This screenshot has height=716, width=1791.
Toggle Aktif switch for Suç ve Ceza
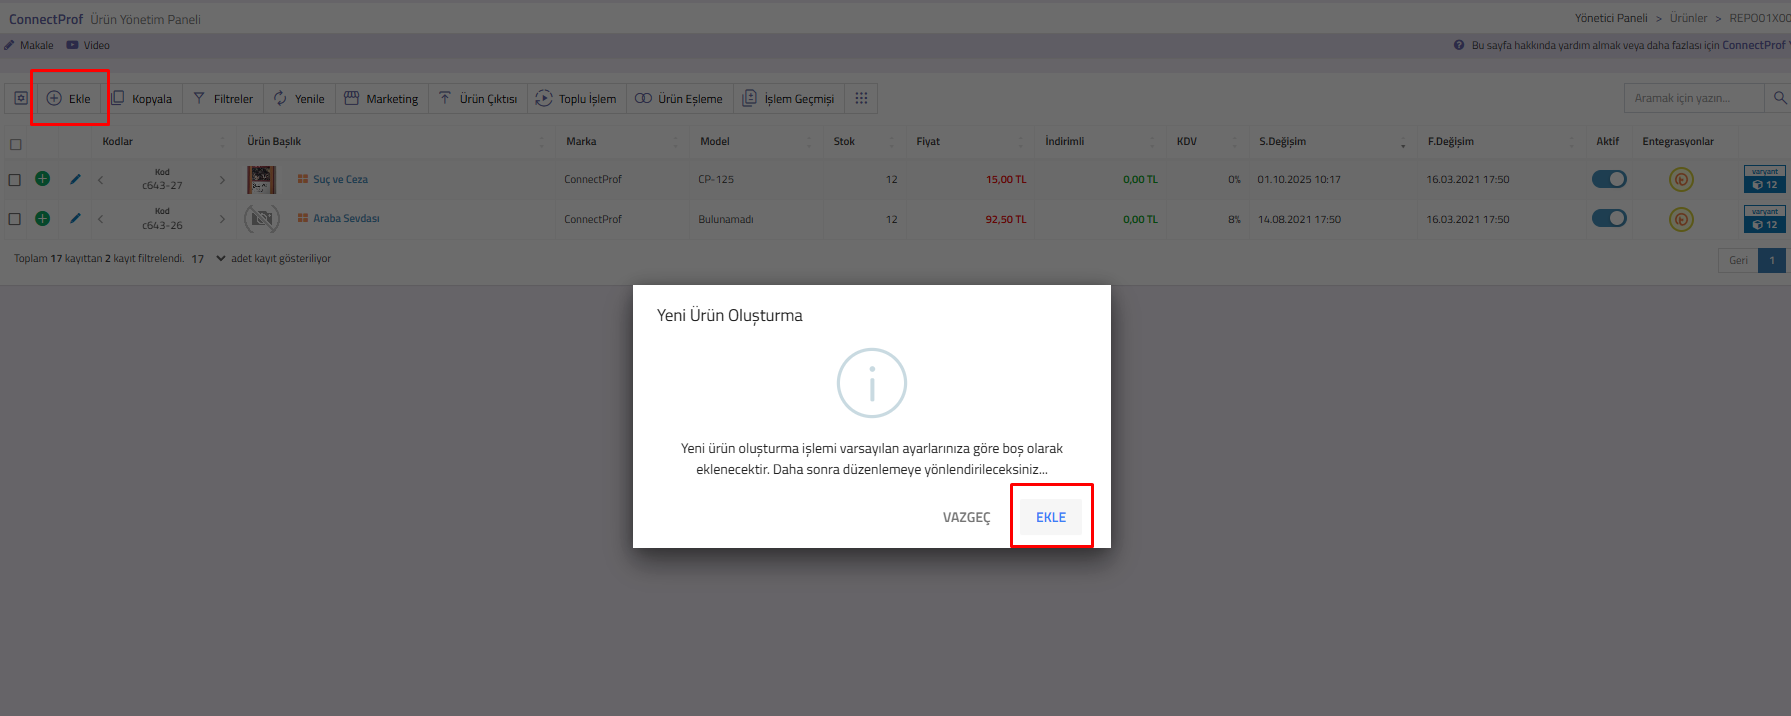1609,179
